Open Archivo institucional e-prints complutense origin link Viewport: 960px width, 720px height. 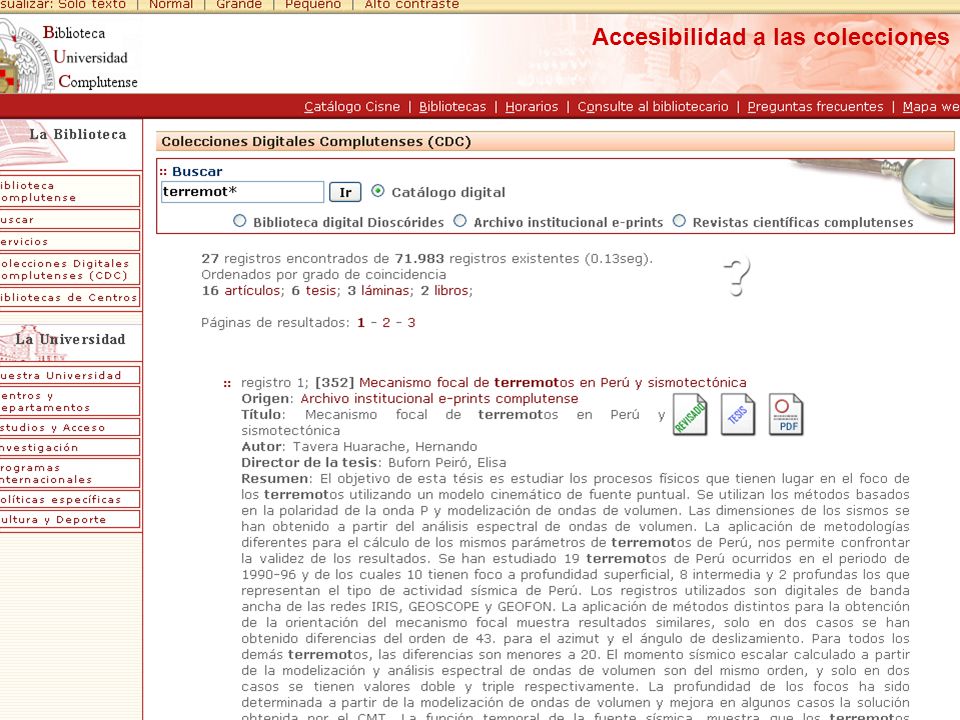(439, 399)
